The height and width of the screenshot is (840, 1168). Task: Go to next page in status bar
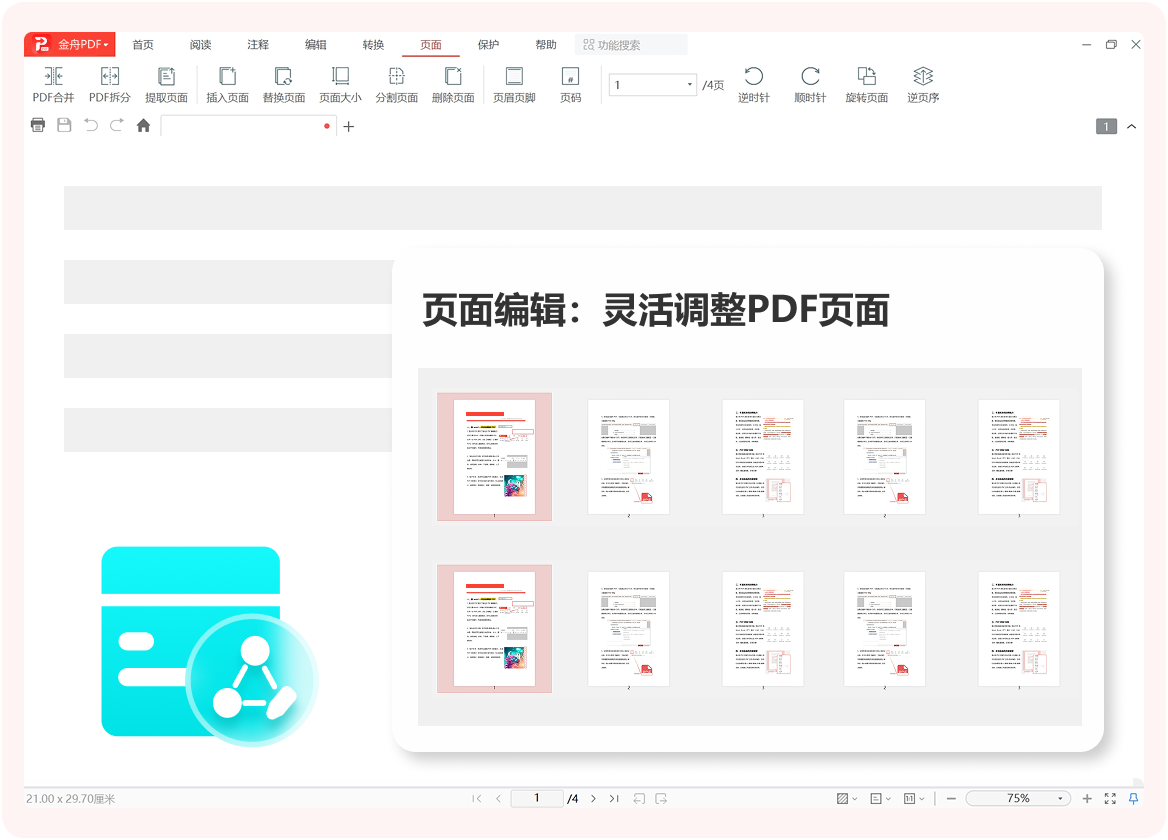coord(593,798)
